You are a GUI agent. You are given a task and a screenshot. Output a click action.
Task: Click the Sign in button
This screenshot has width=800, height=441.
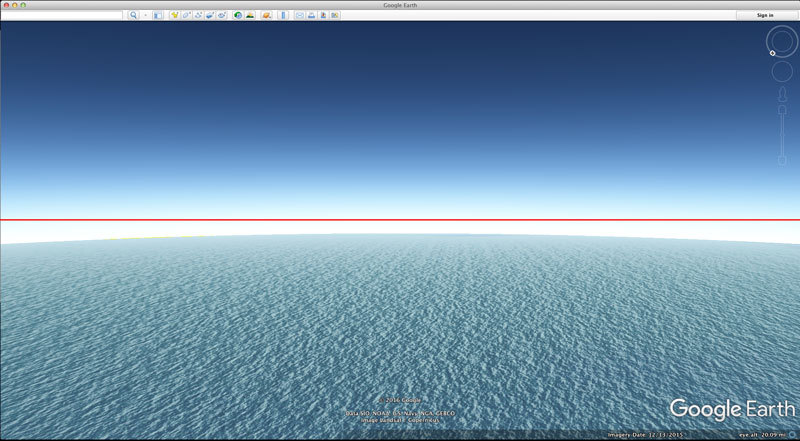click(x=765, y=15)
